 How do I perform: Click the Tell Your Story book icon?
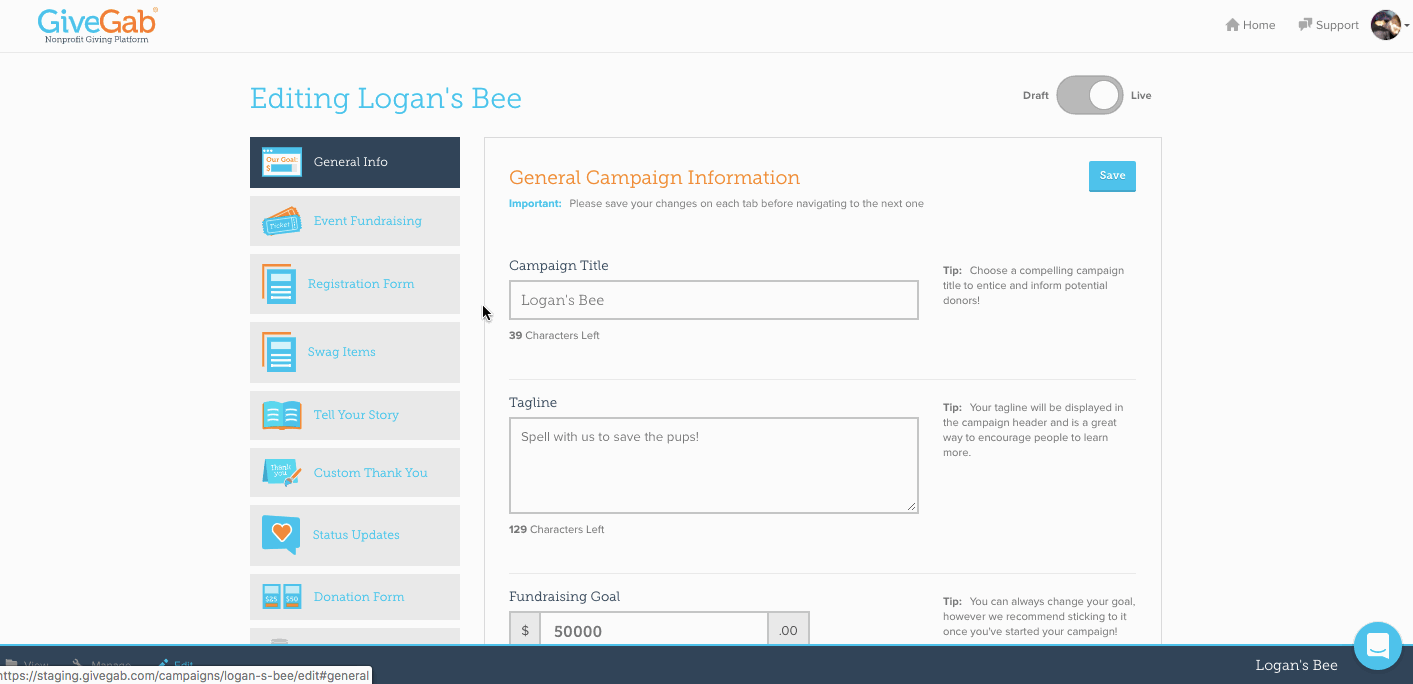pyautogui.click(x=282, y=415)
